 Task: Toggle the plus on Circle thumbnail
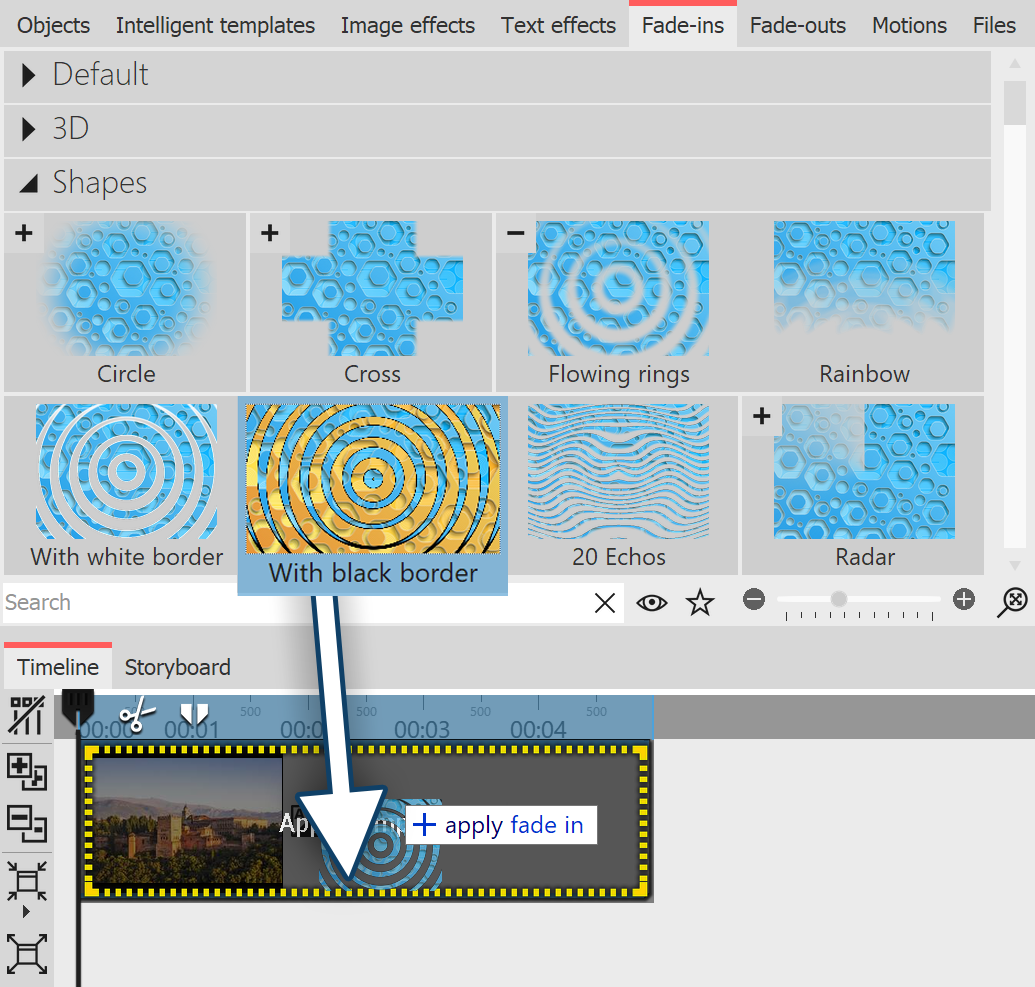24,233
